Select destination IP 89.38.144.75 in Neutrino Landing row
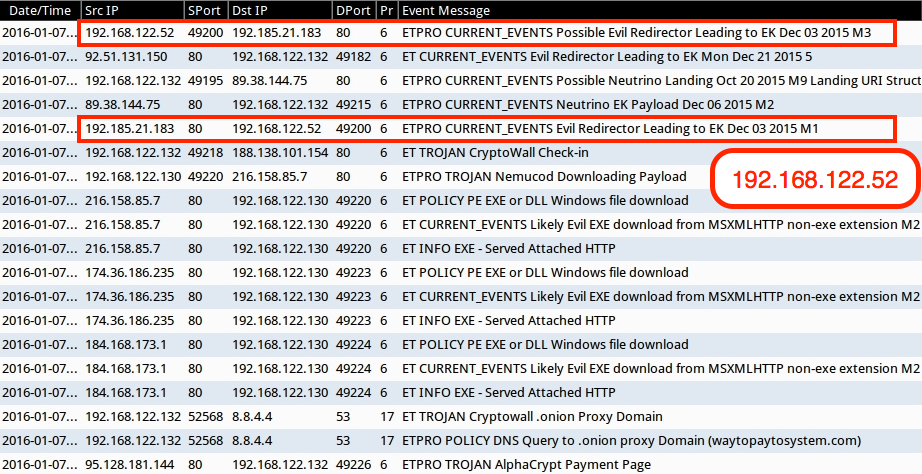 point(270,81)
